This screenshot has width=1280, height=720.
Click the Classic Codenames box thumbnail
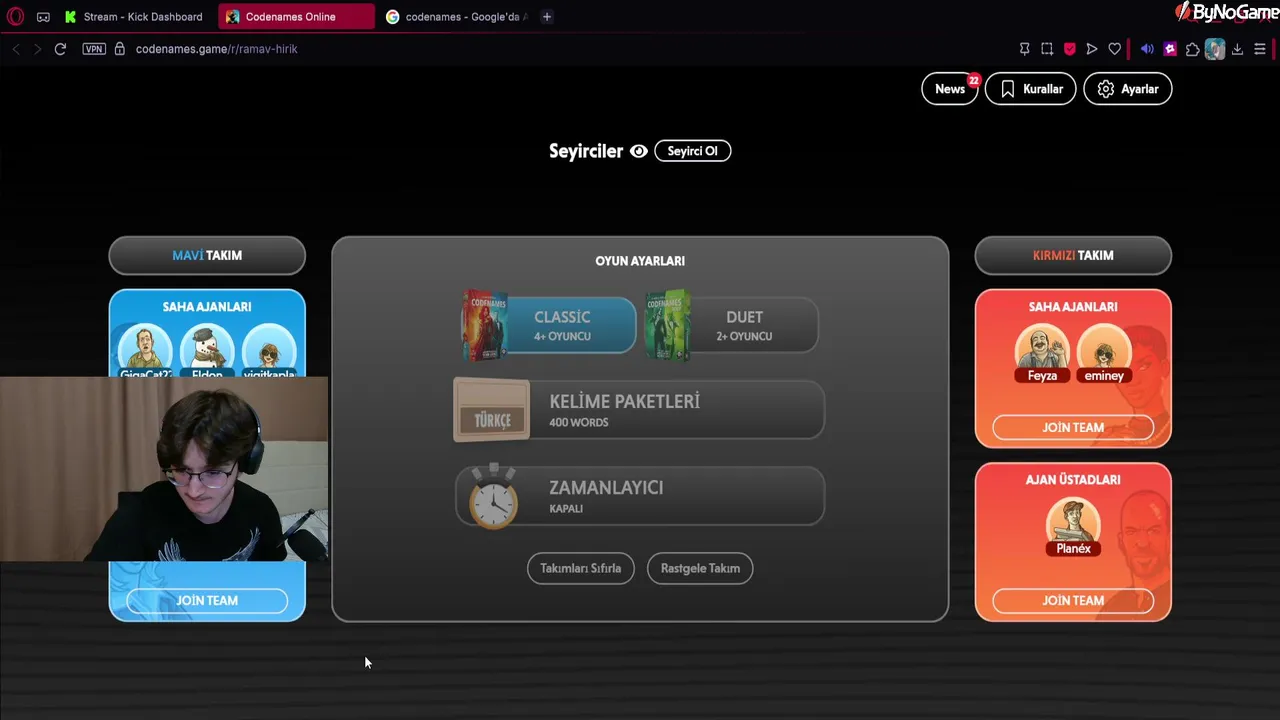click(485, 325)
